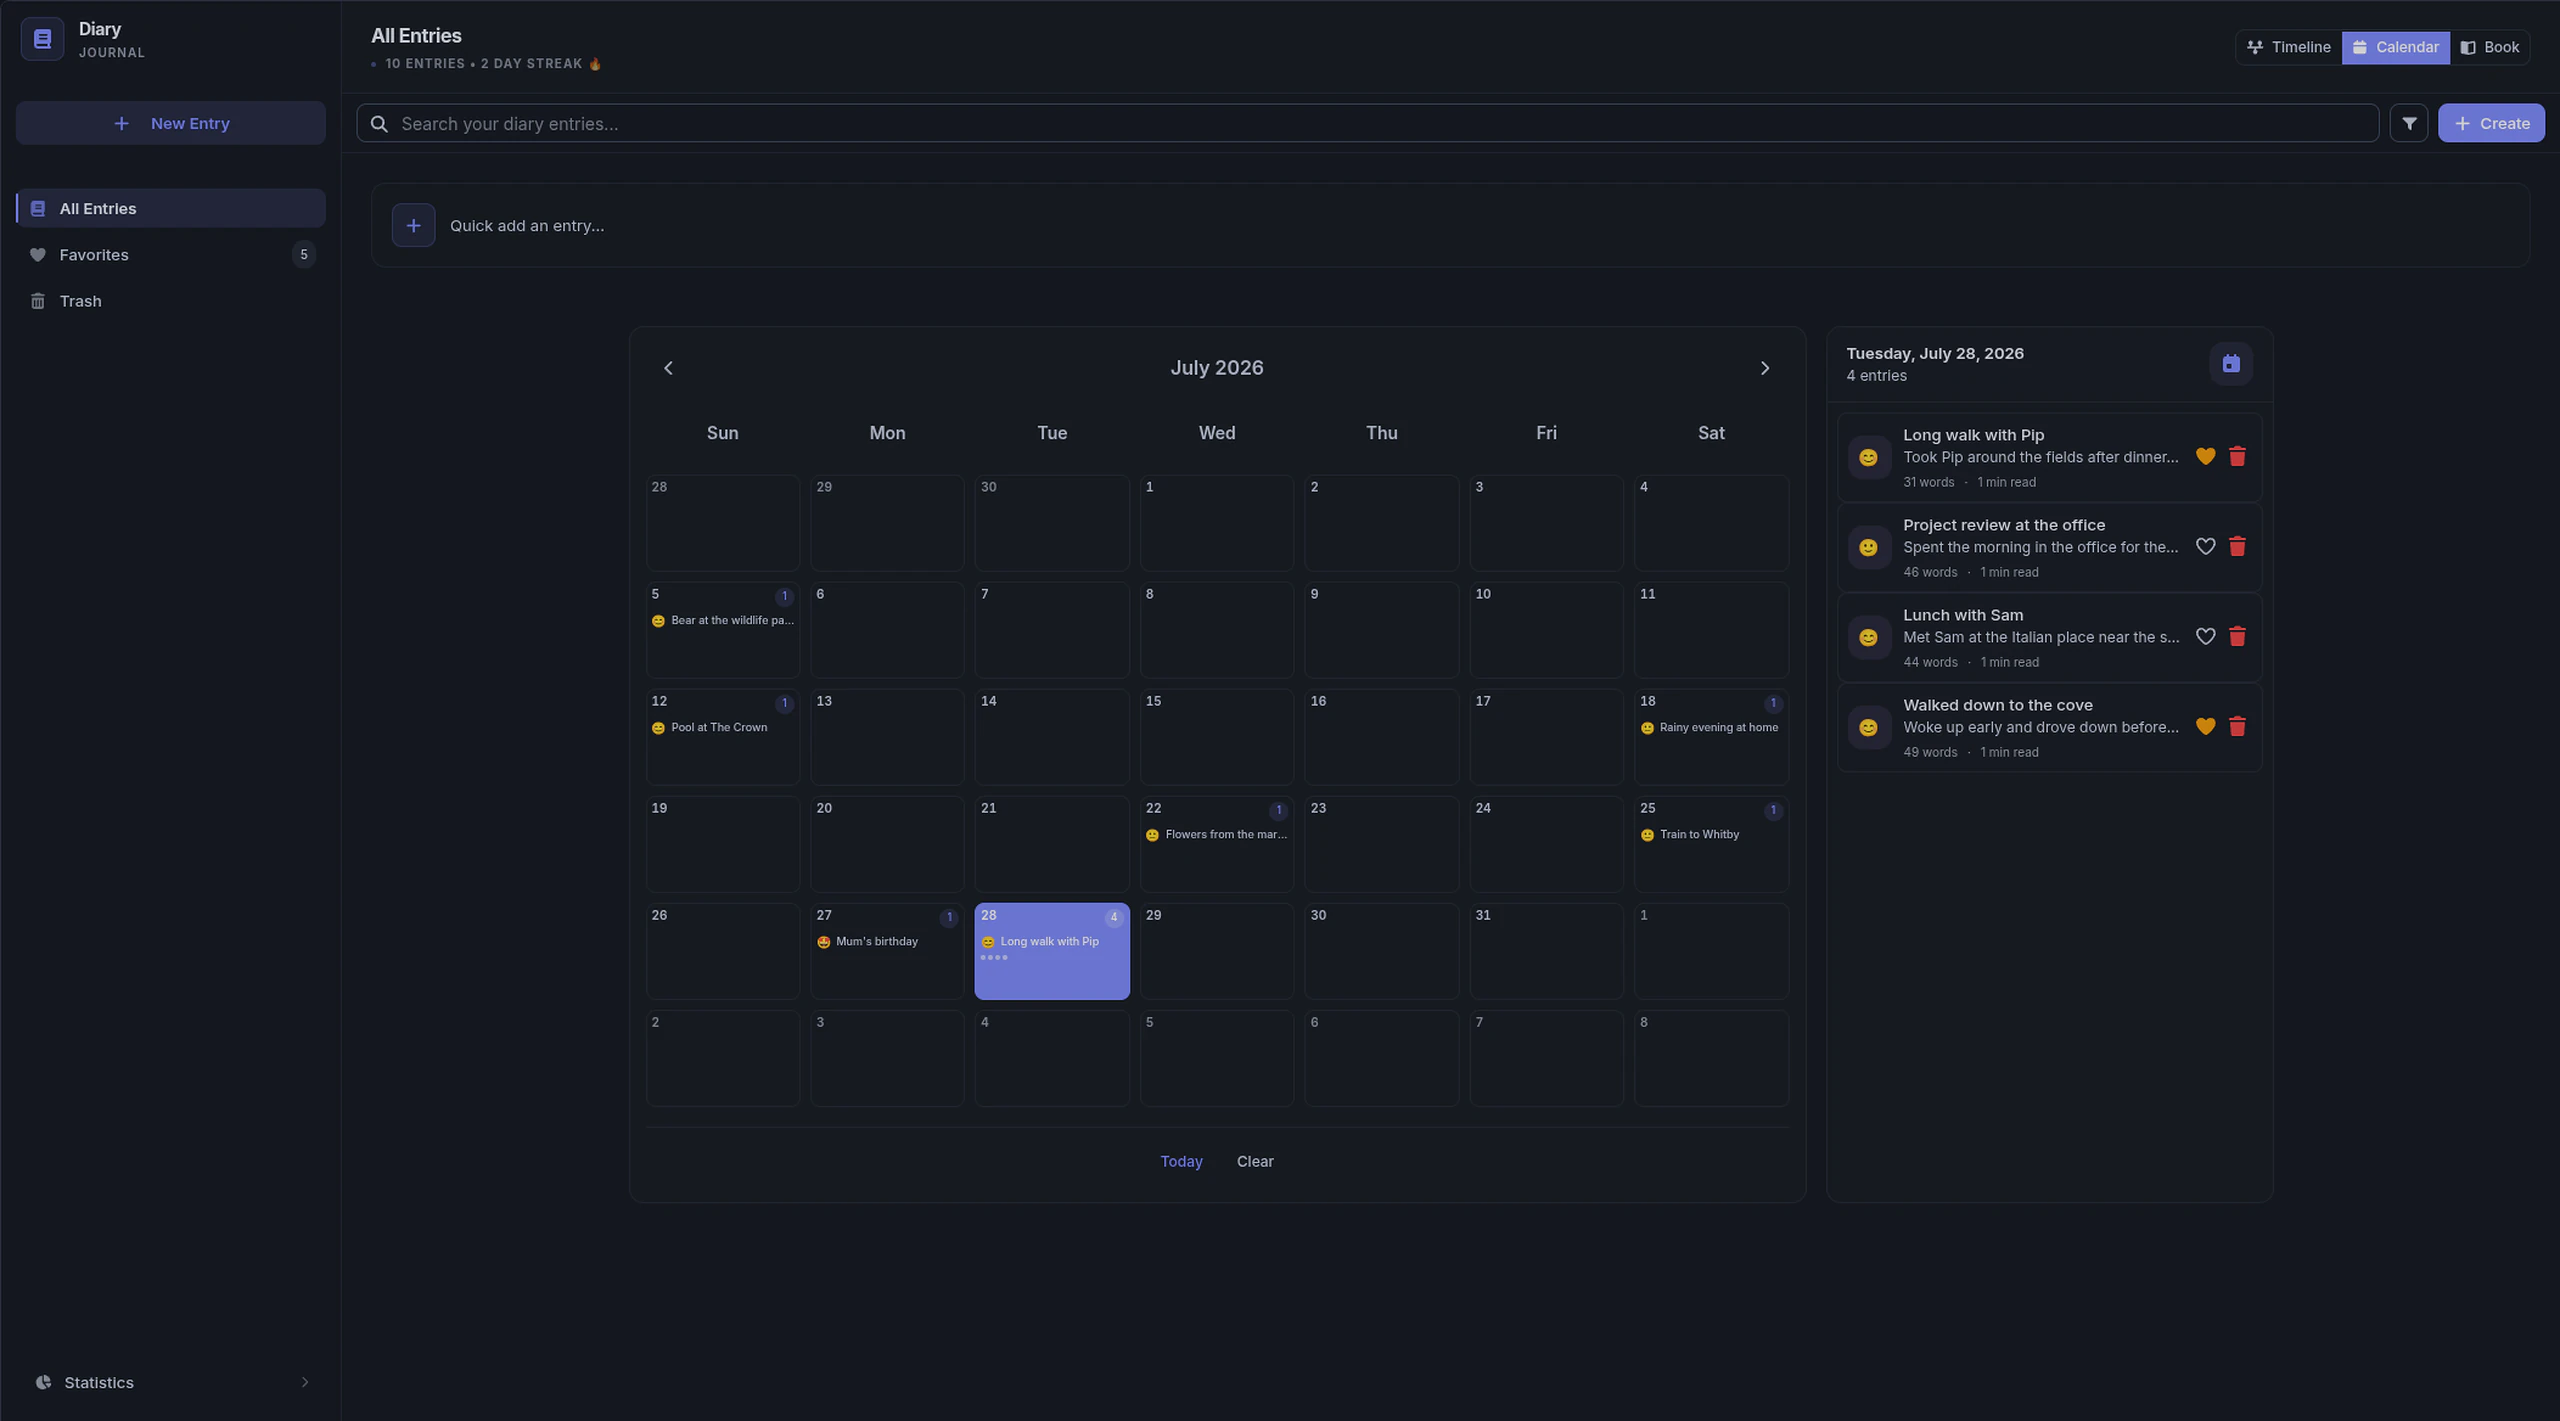This screenshot has height=1421, width=2560.
Task: Click the mood emoji of Project review entry
Action: pyautogui.click(x=1868, y=548)
